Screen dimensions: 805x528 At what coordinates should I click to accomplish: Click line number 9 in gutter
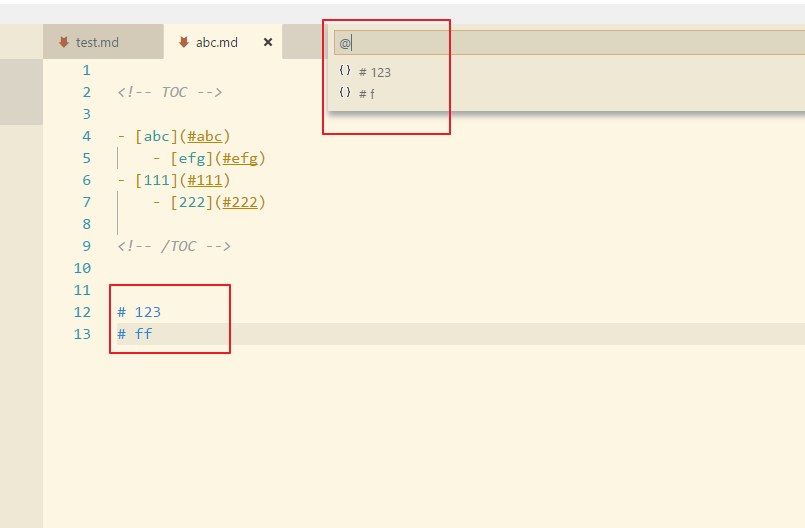click(86, 246)
